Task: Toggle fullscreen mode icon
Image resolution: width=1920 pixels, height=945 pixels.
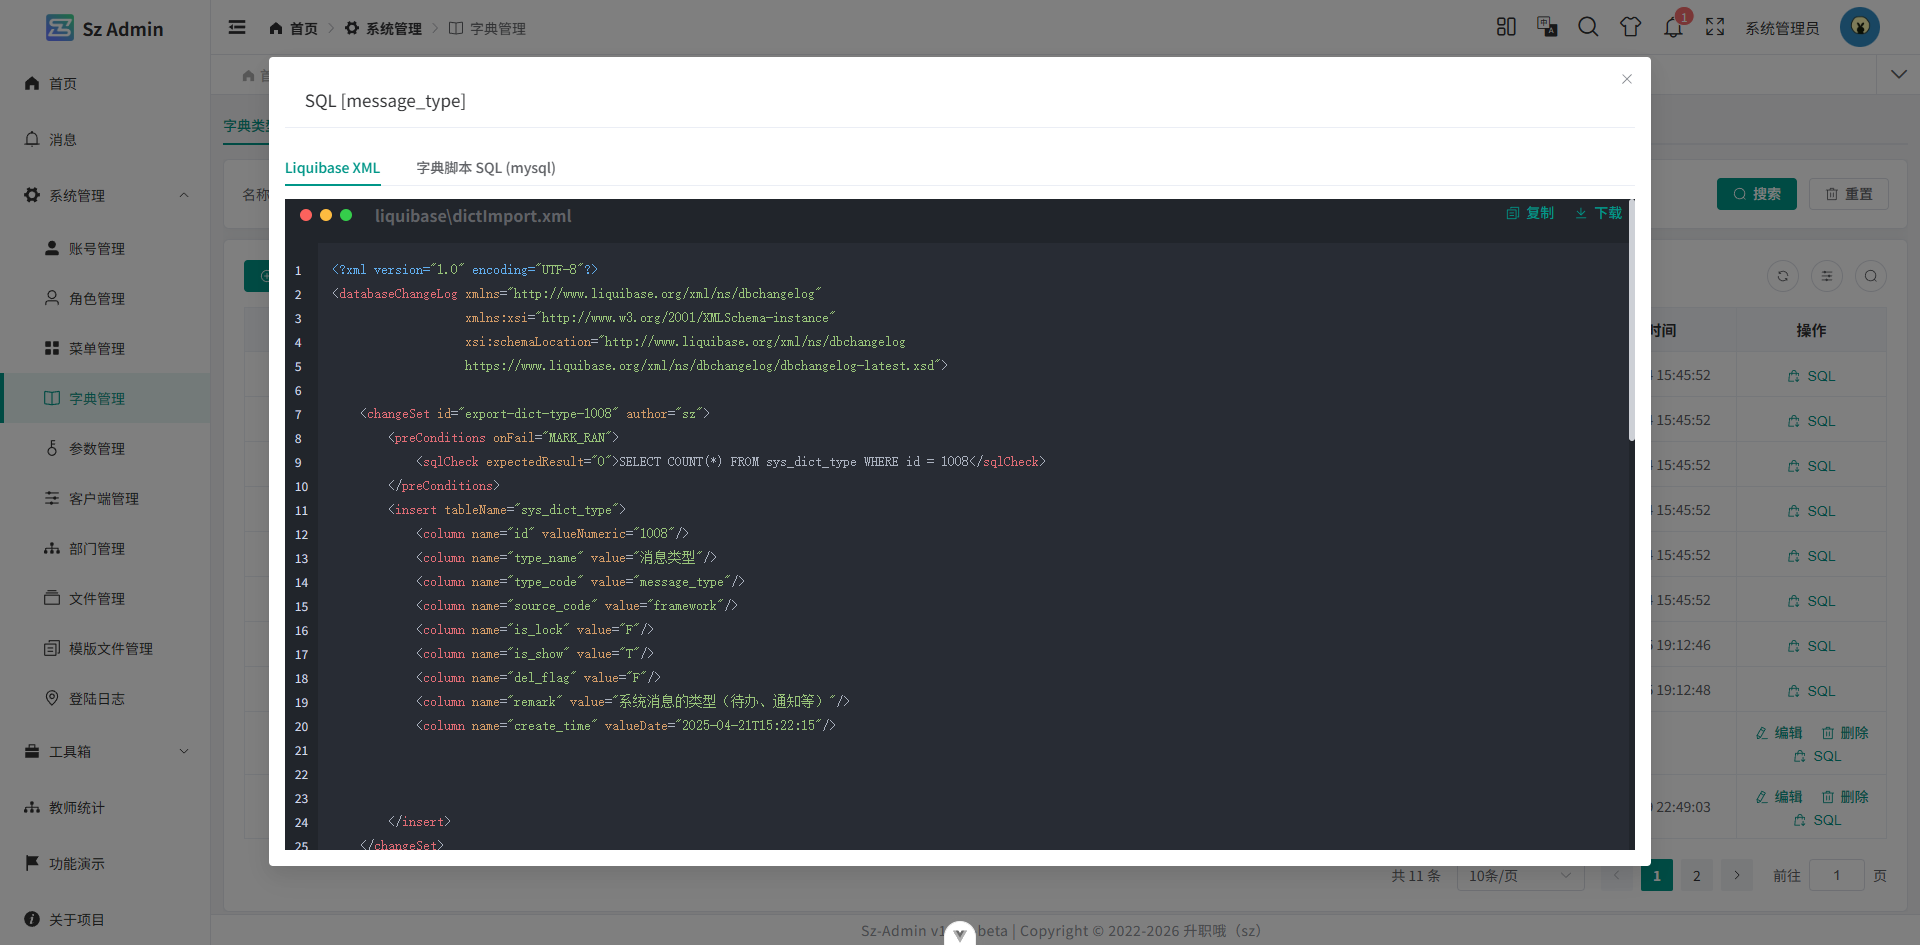Action: (1715, 27)
